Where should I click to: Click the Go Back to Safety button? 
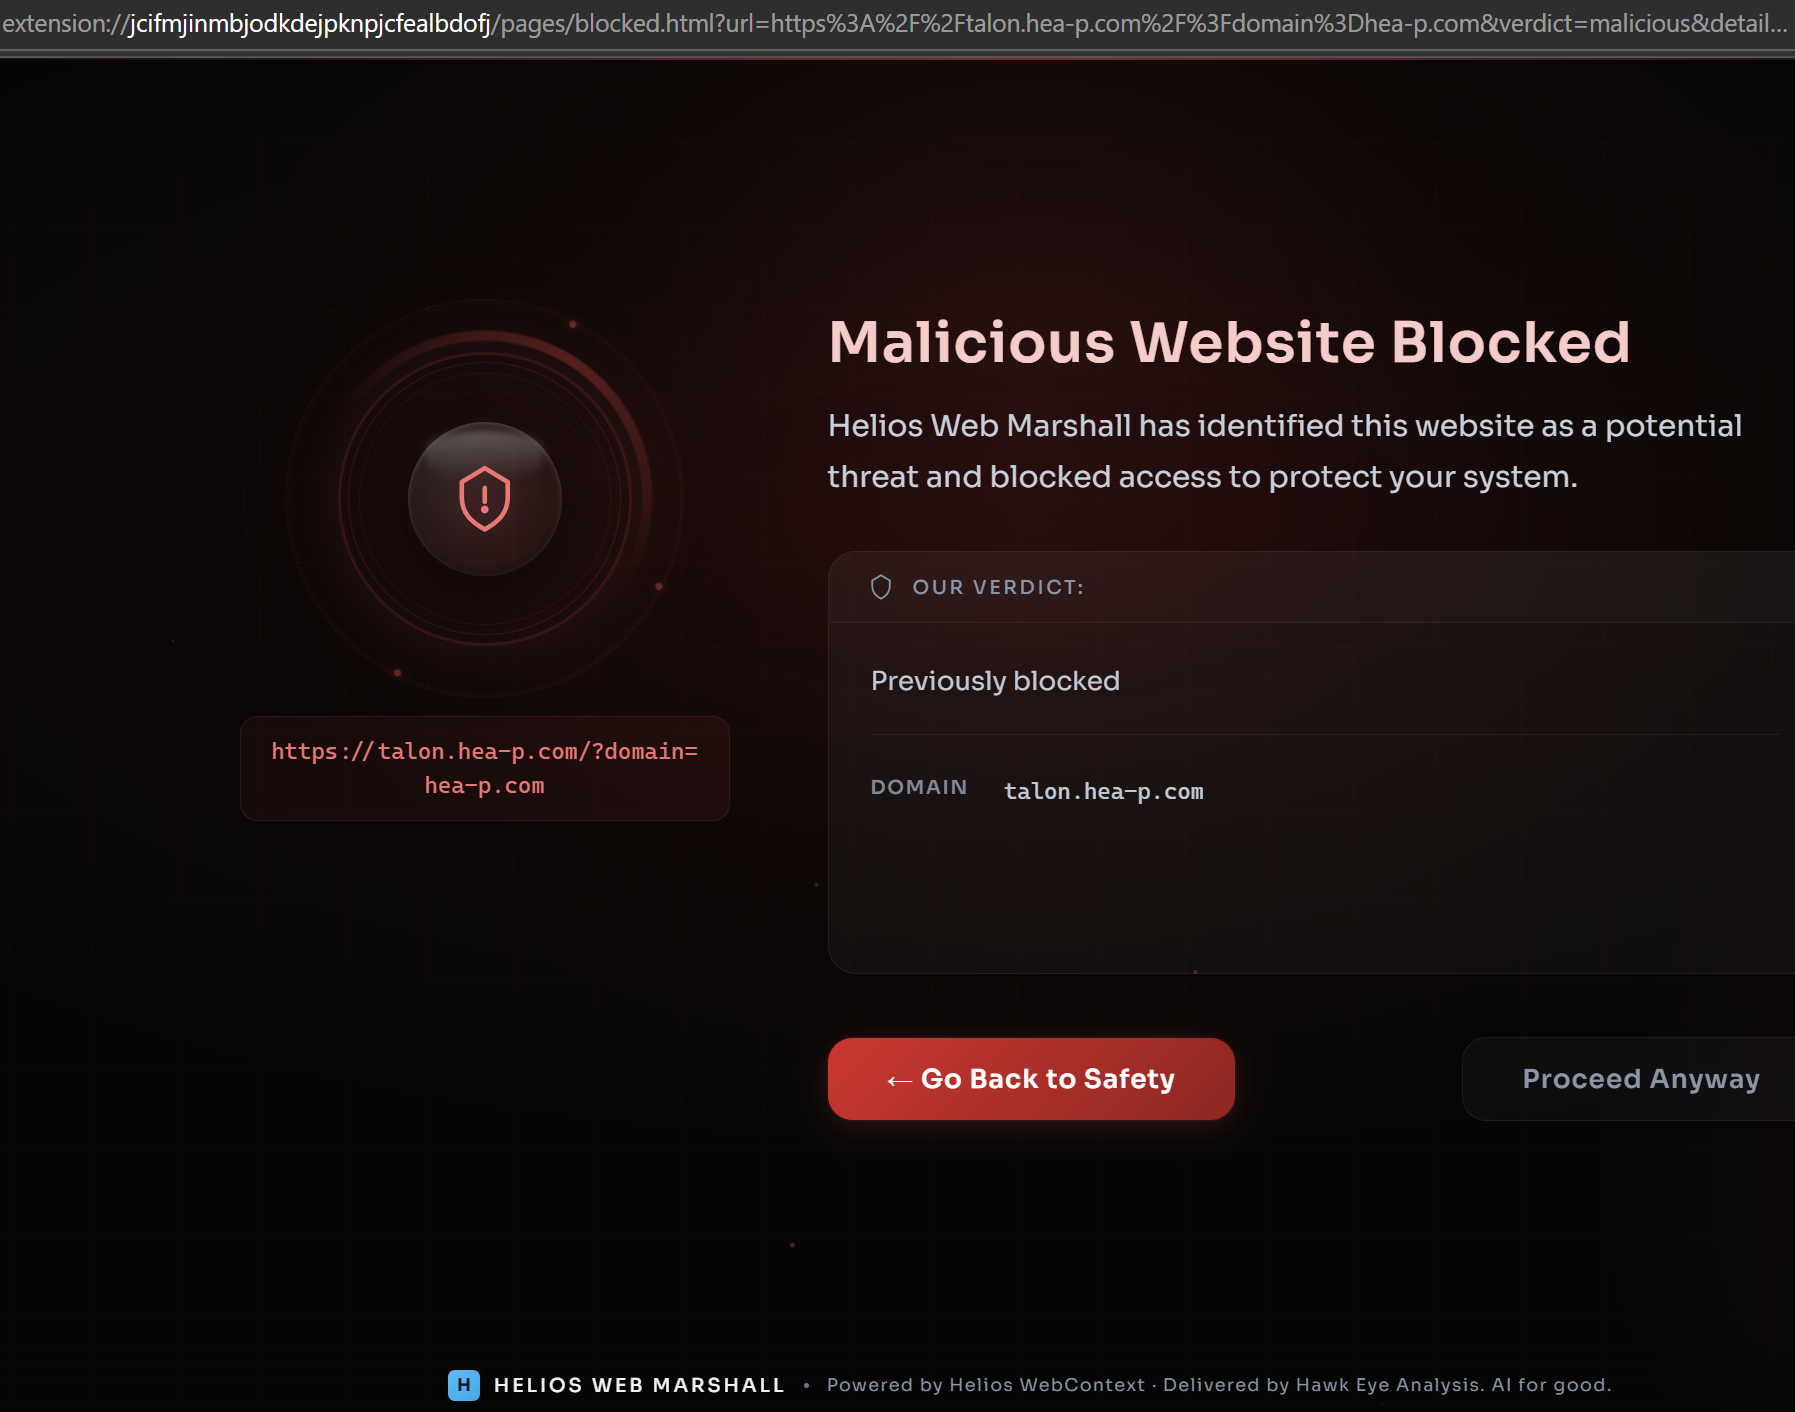point(1031,1079)
